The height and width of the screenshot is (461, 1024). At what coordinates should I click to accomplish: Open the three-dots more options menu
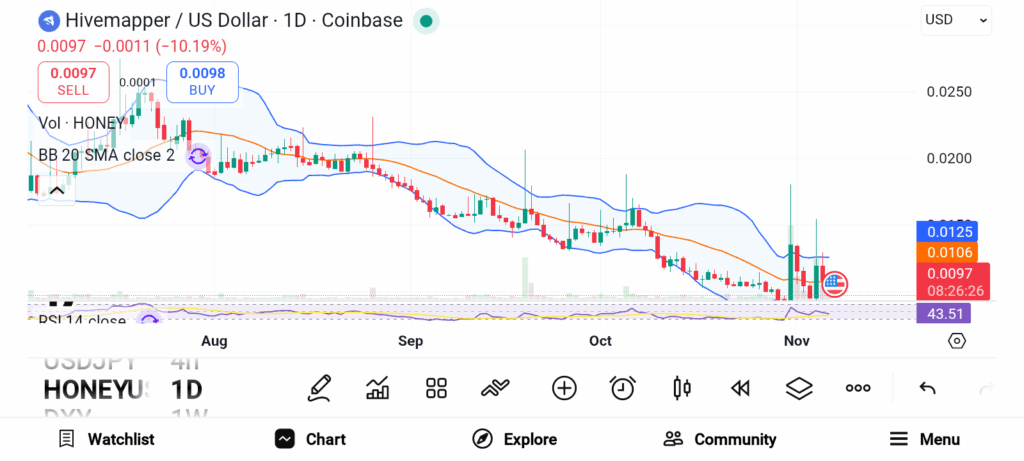pos(858,388)
